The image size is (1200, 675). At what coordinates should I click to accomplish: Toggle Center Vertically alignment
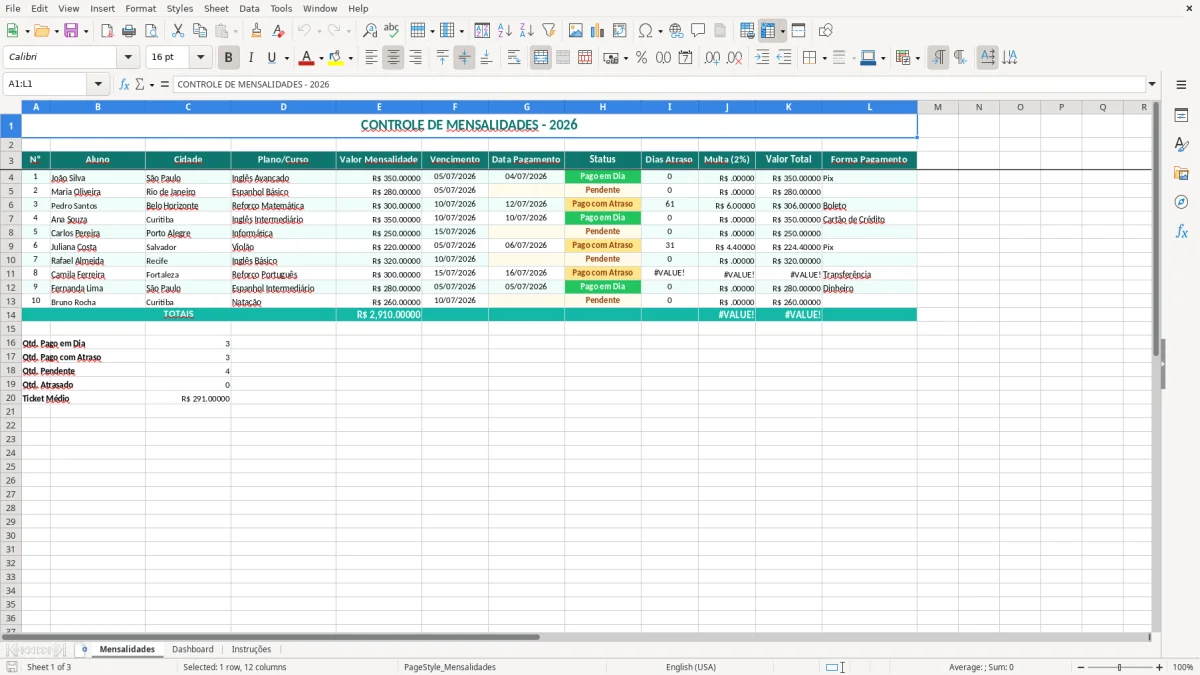[x=464, y=58]
